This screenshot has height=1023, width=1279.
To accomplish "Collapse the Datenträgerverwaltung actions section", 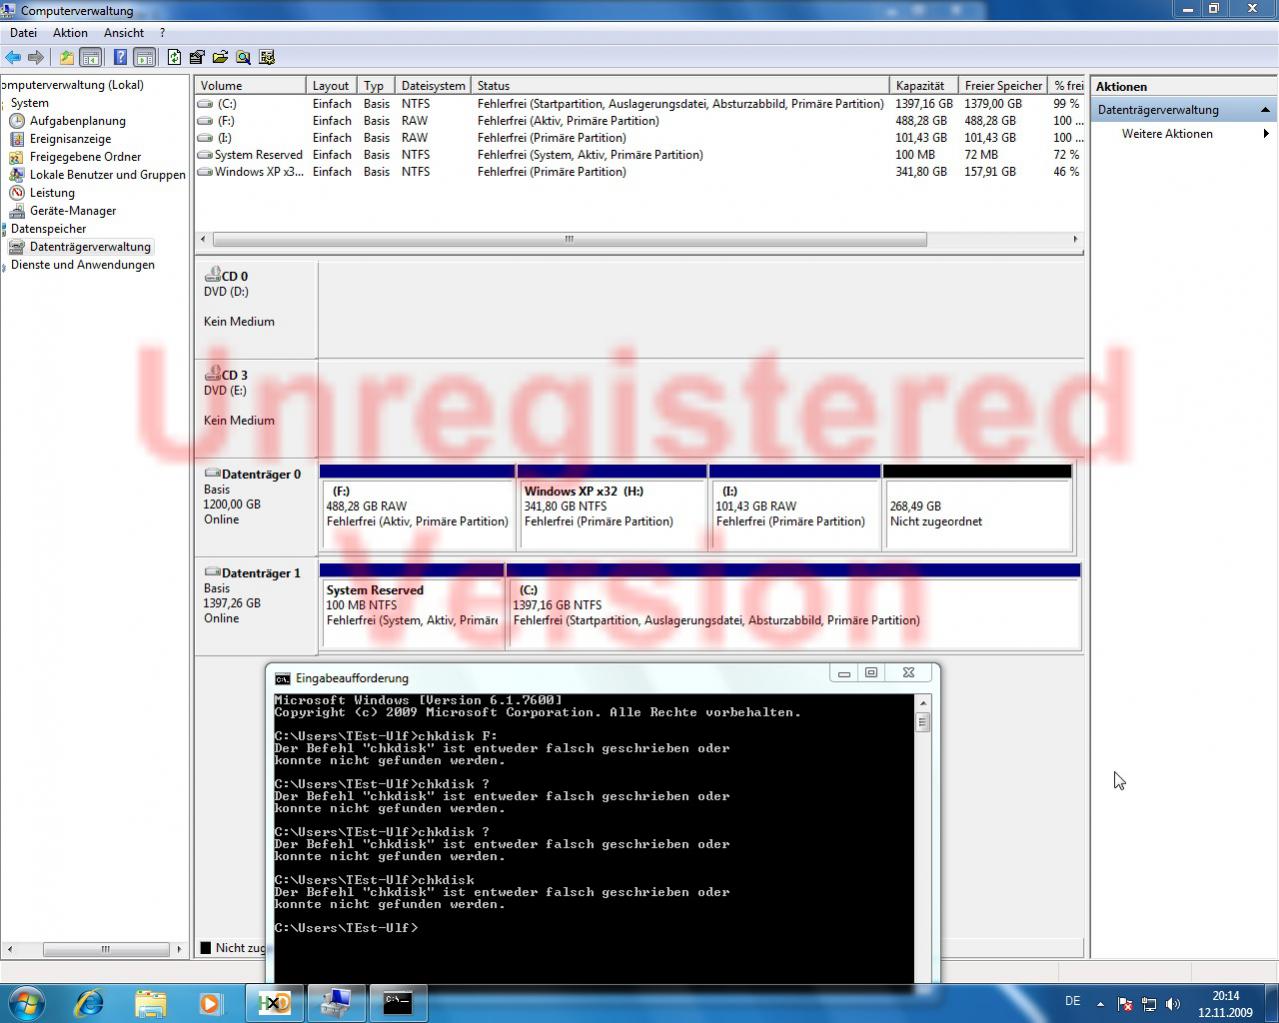I will pyautogui.click(x=1265, y=110).
